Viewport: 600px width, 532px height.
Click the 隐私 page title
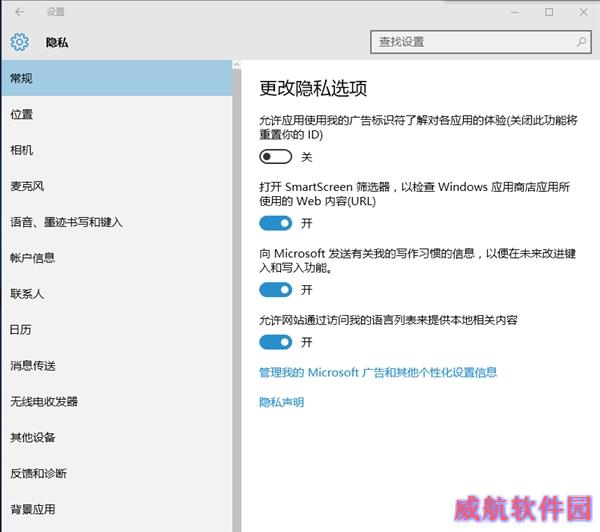[57, 42]
